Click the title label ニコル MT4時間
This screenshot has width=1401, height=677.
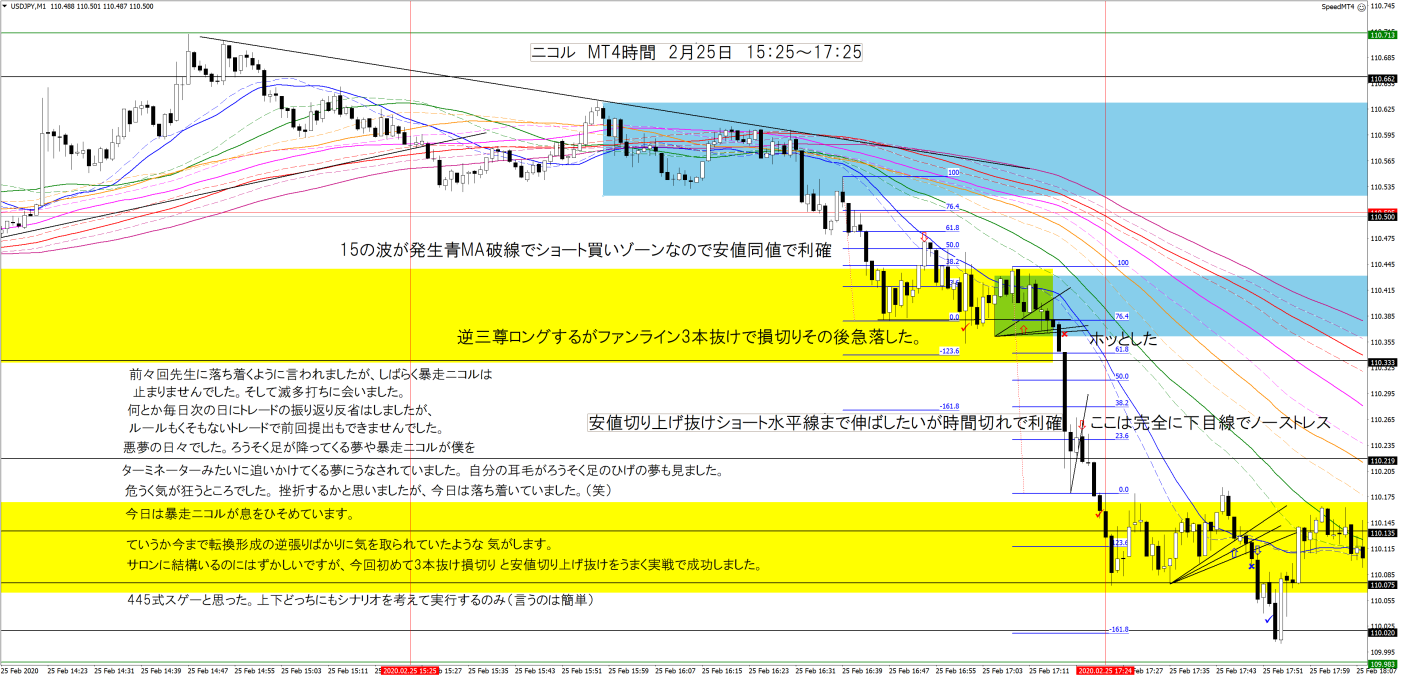(x=697, y=52)
